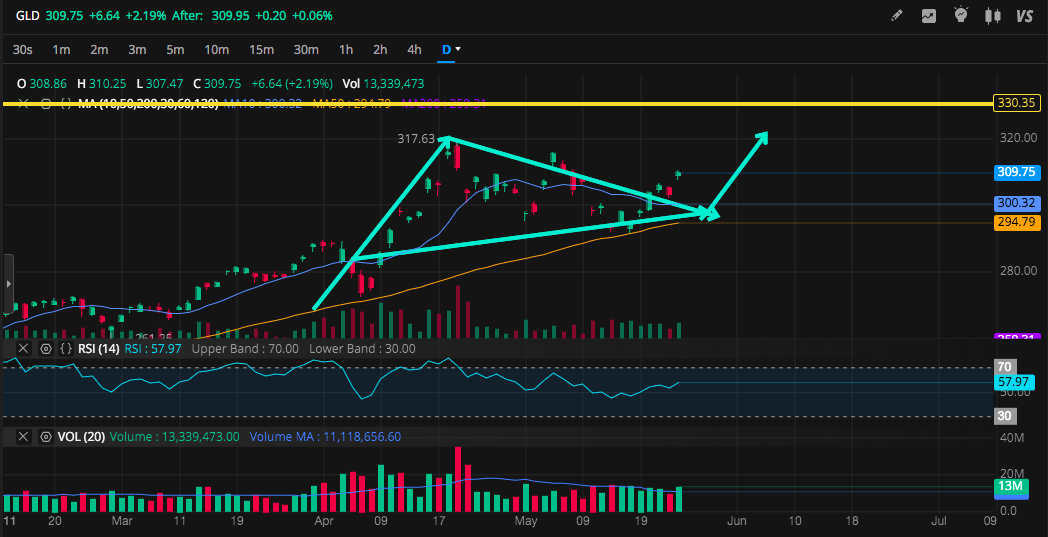Click the Jun date axis label
This screenshot has width=1048, height=537.
(x=736, y=520)
